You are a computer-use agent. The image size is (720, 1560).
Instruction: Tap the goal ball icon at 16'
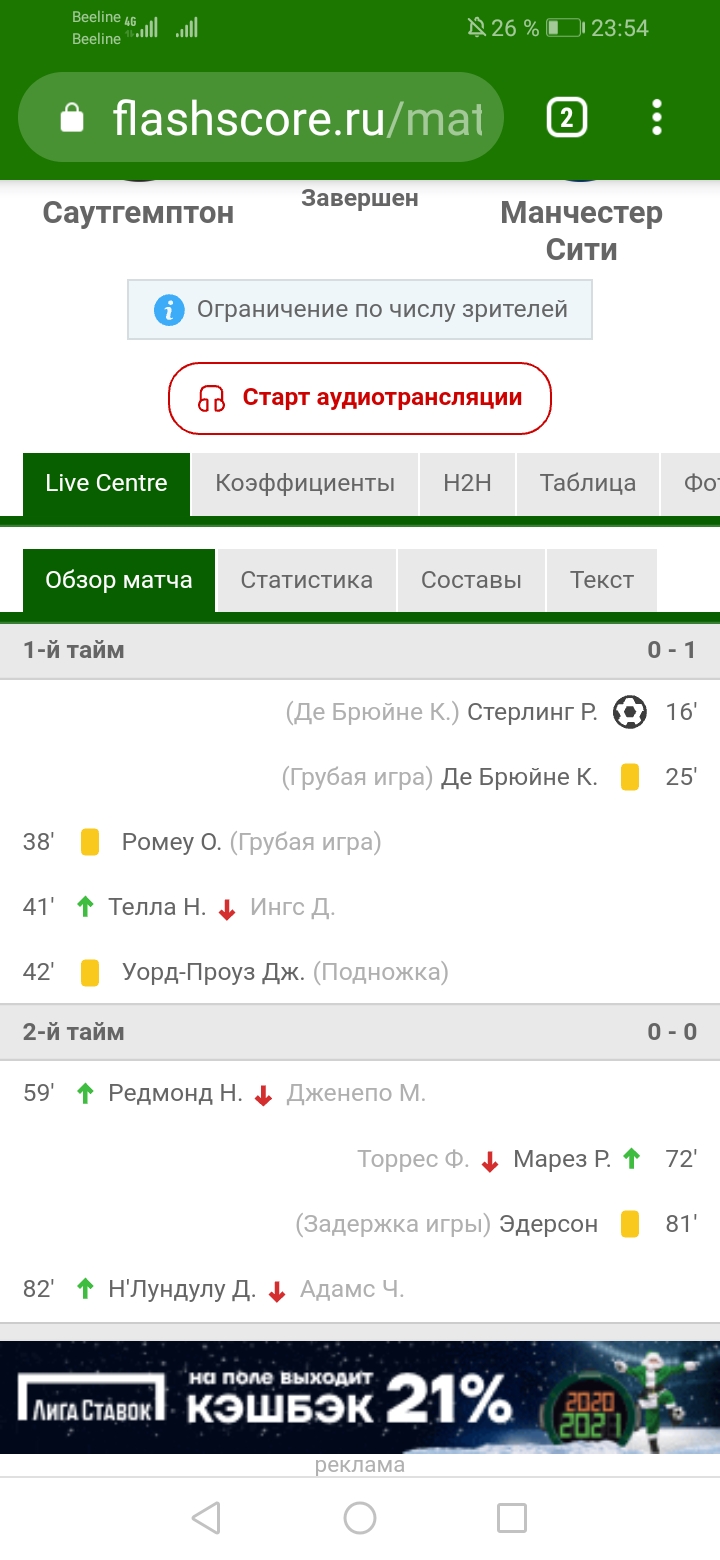[x=630, y=712]
